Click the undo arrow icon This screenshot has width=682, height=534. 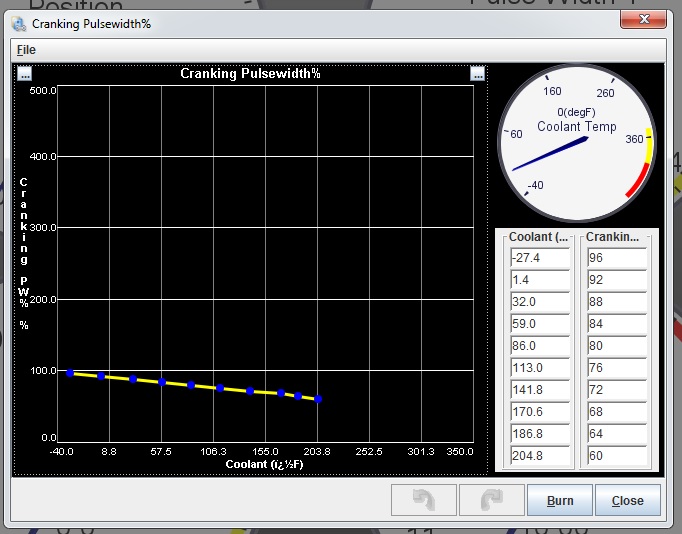(423, 500)
